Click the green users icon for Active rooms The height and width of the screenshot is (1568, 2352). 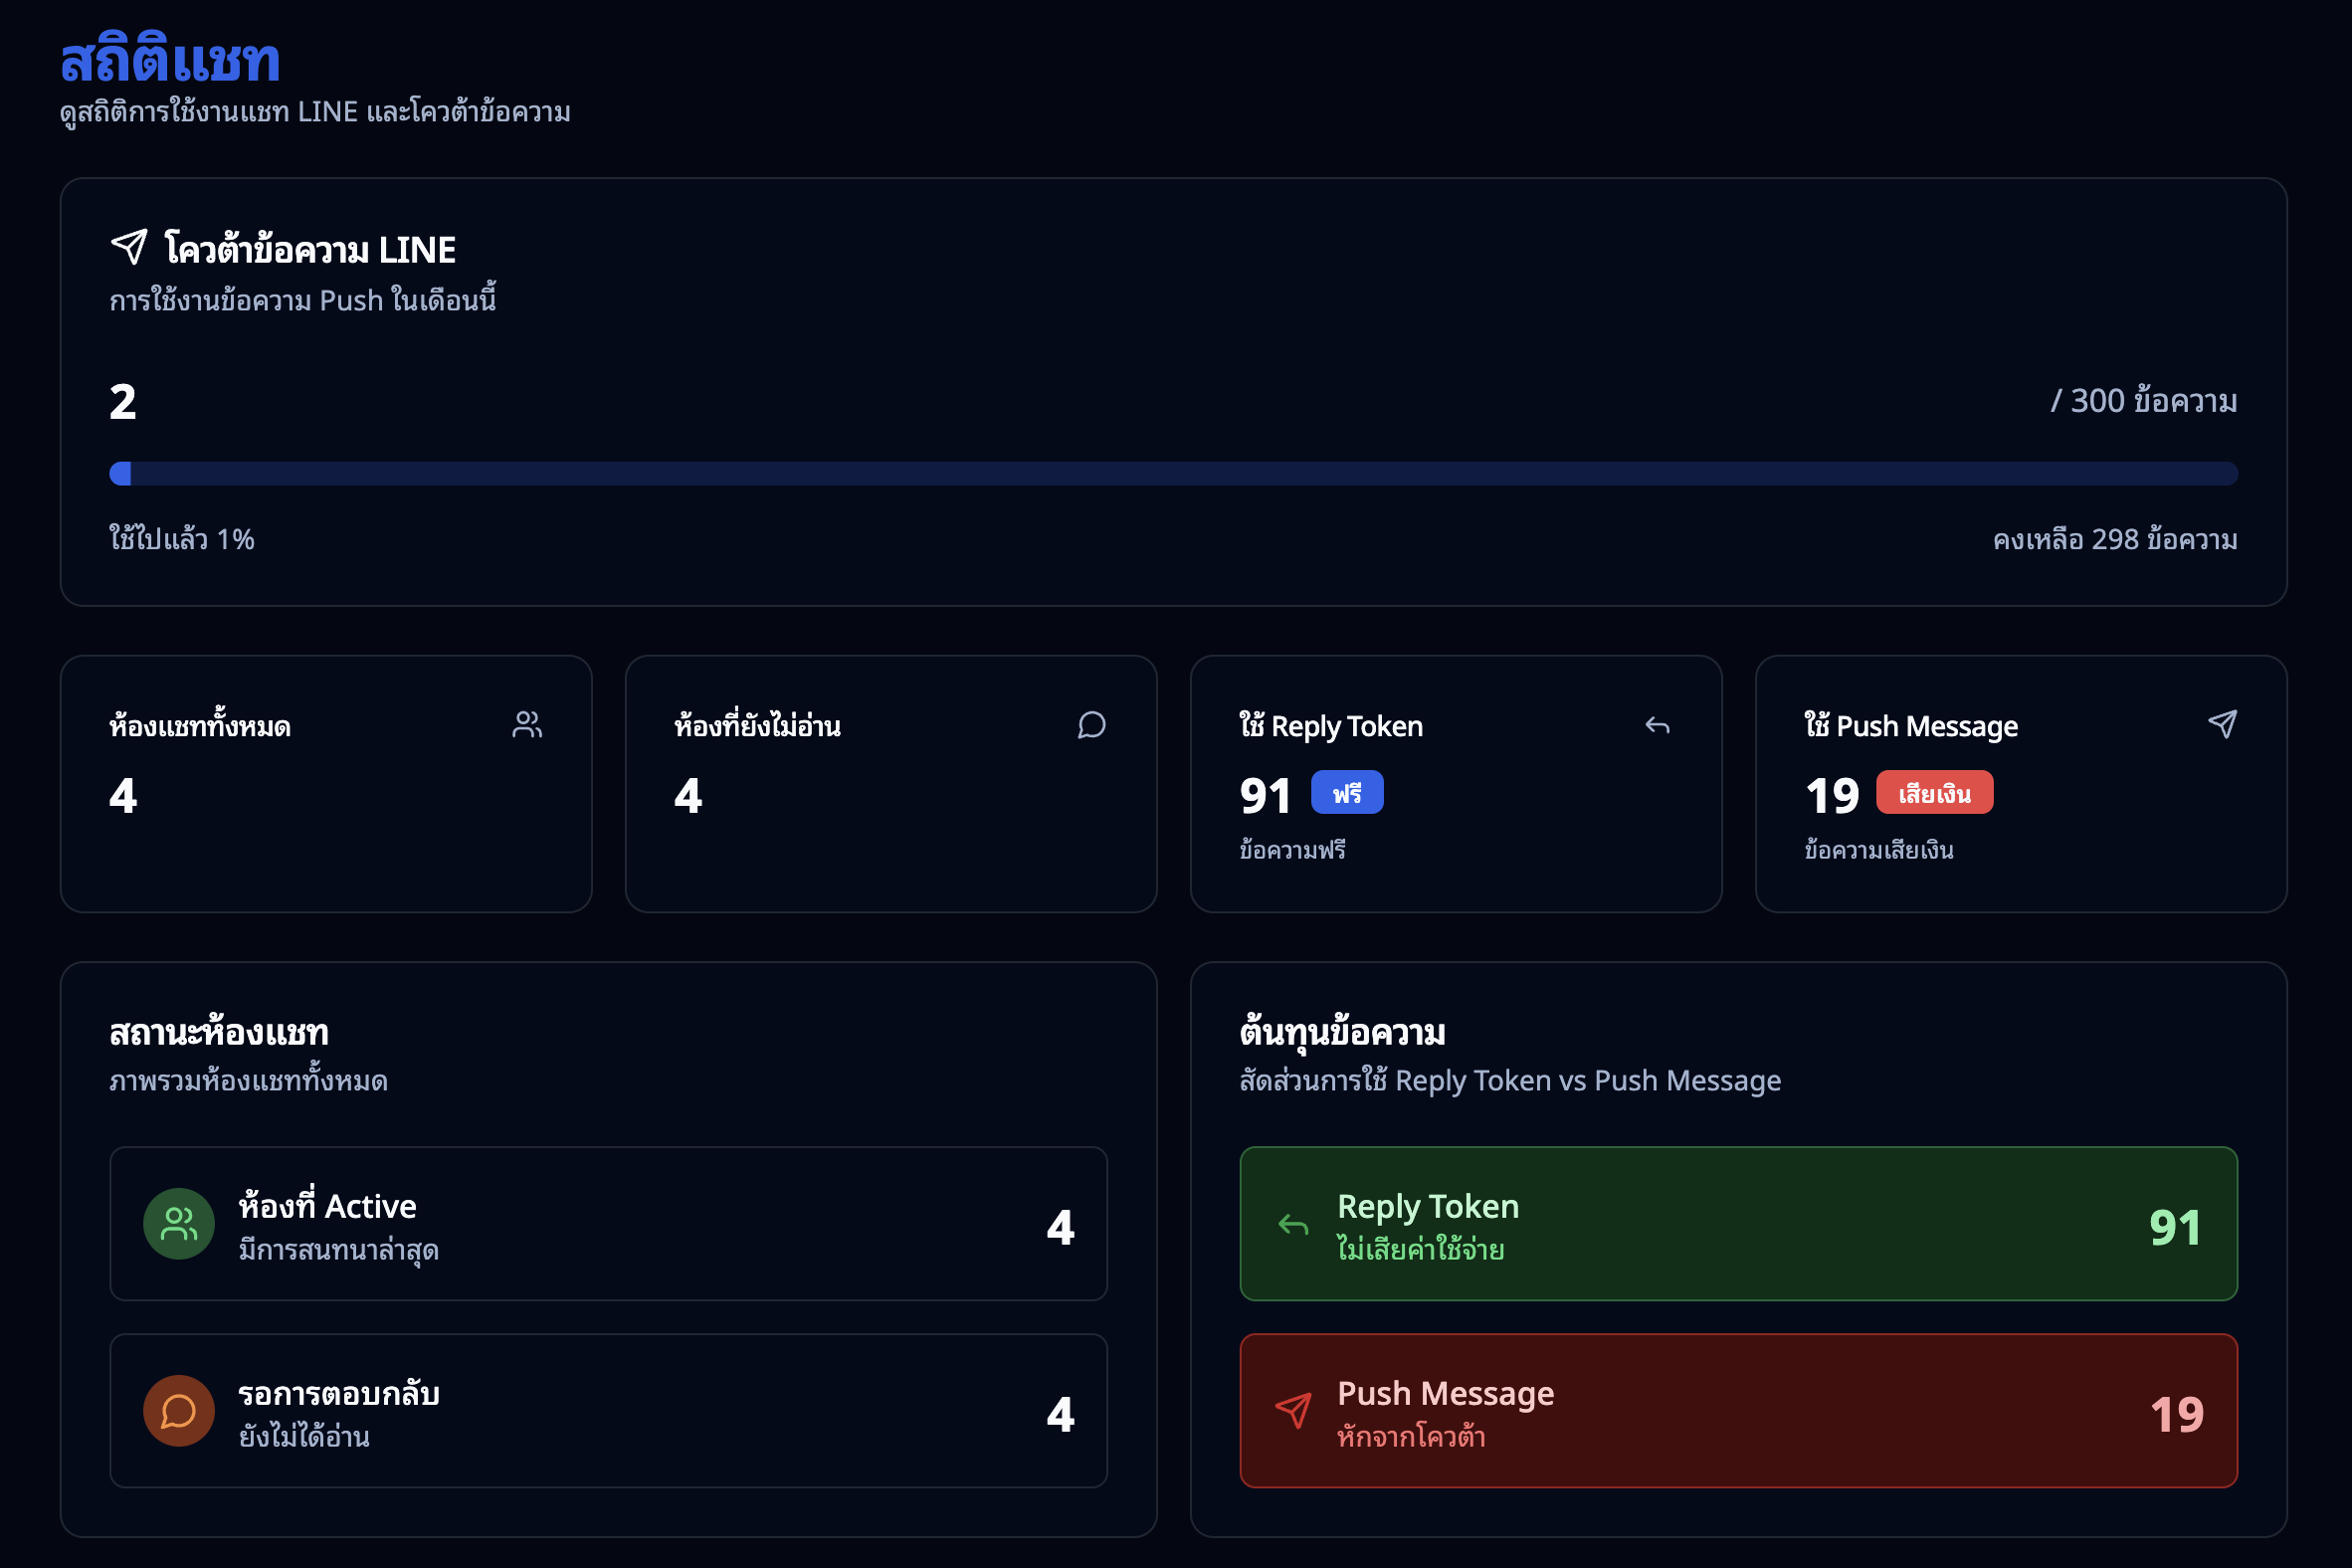[179, 1224]
